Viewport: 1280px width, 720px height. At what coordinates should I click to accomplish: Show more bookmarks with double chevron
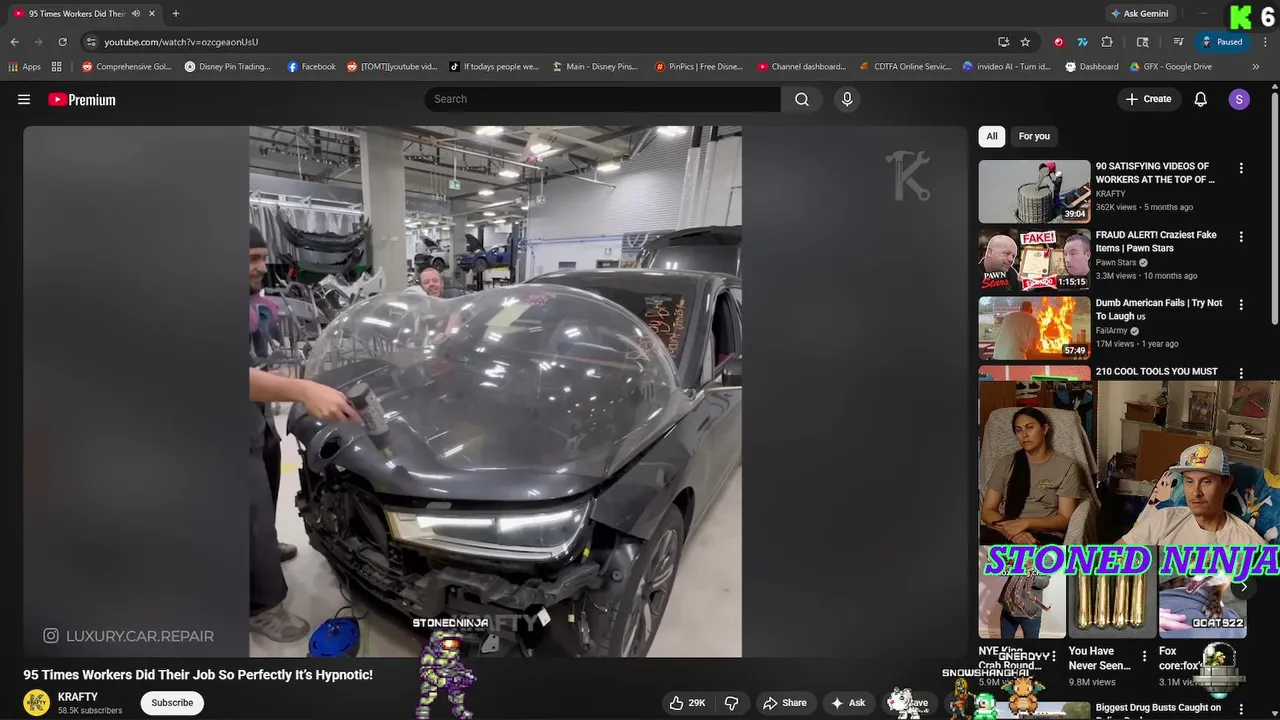click(1255, 67)
